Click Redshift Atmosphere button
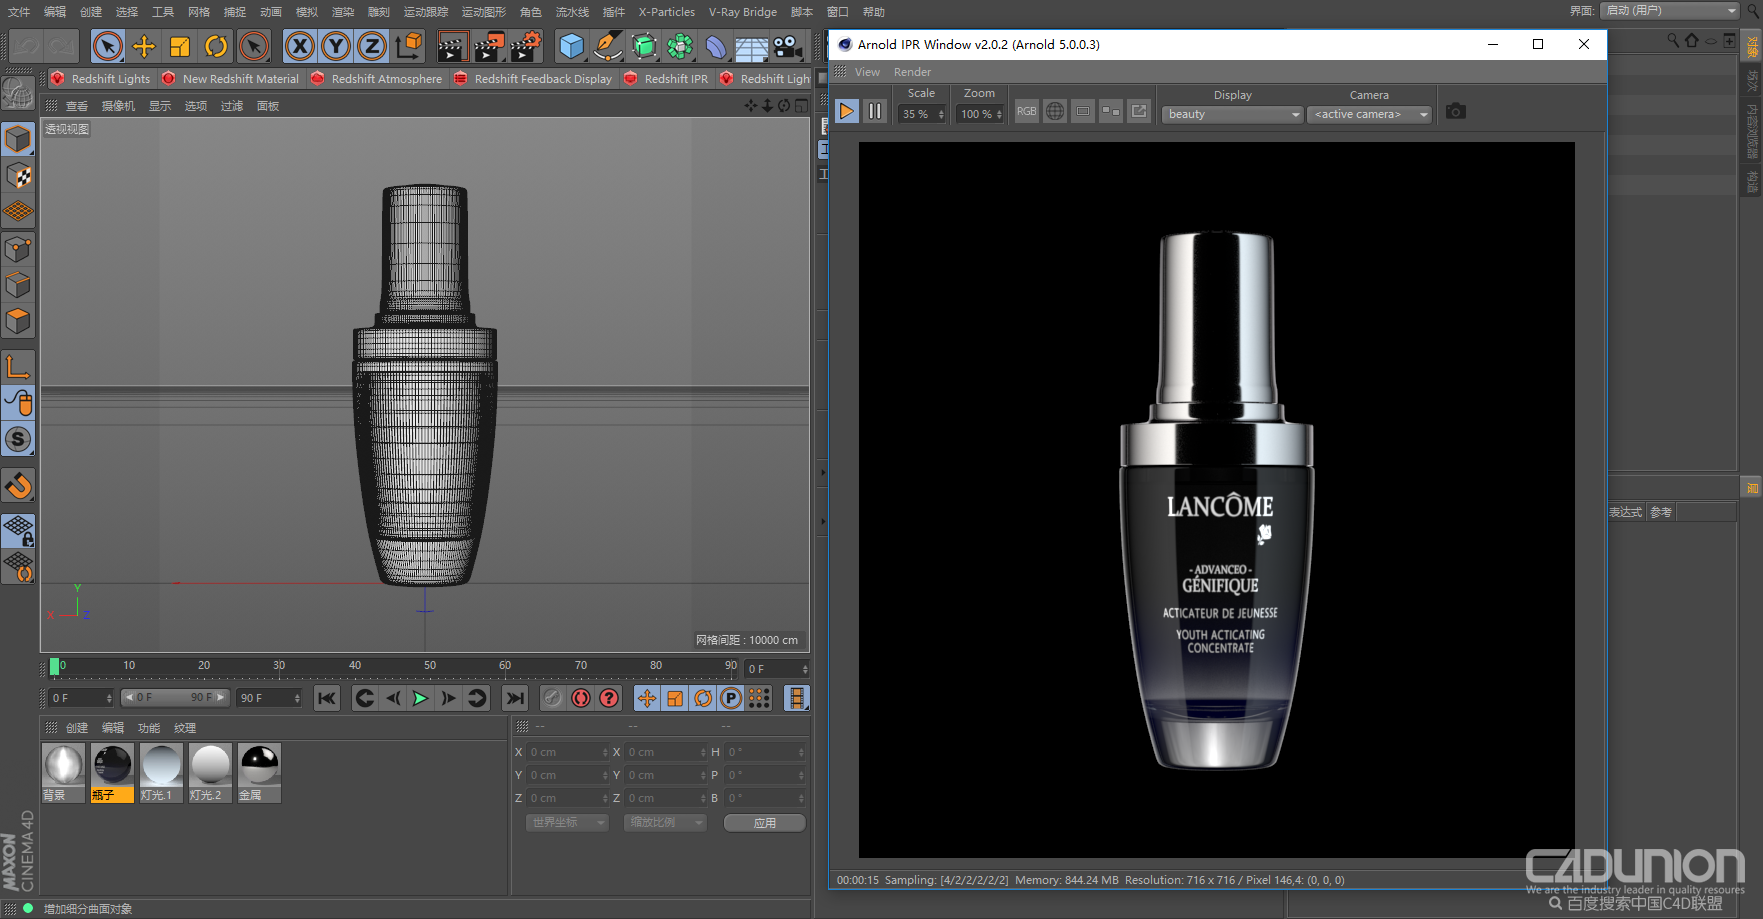The image size is (1763, 919). tap(377, 78)
